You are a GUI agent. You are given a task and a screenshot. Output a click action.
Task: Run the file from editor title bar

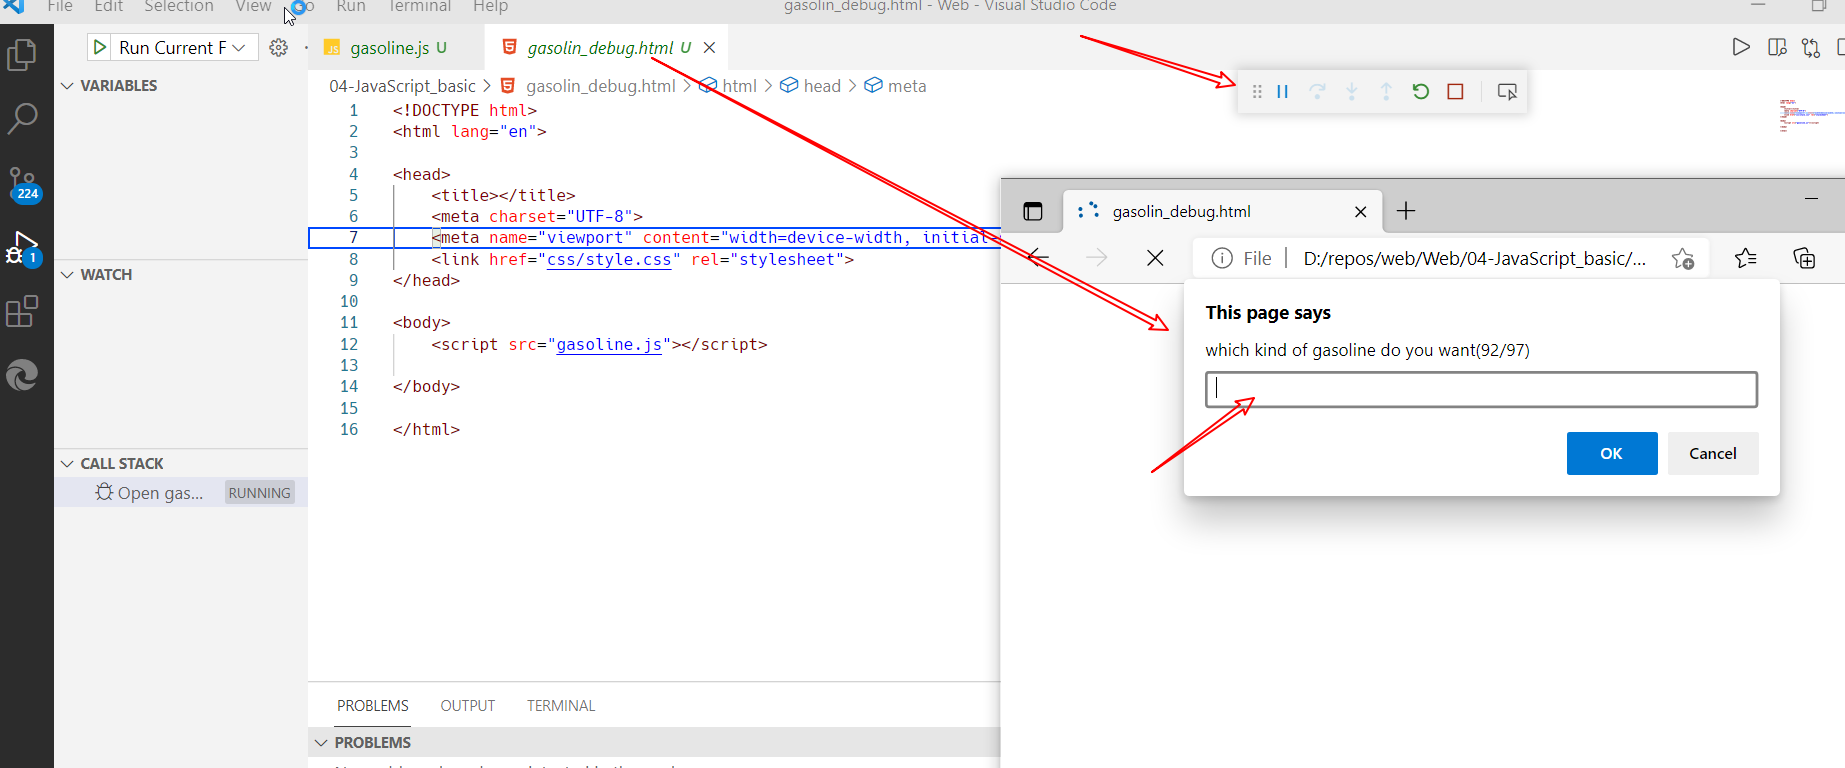[1741, 47]
